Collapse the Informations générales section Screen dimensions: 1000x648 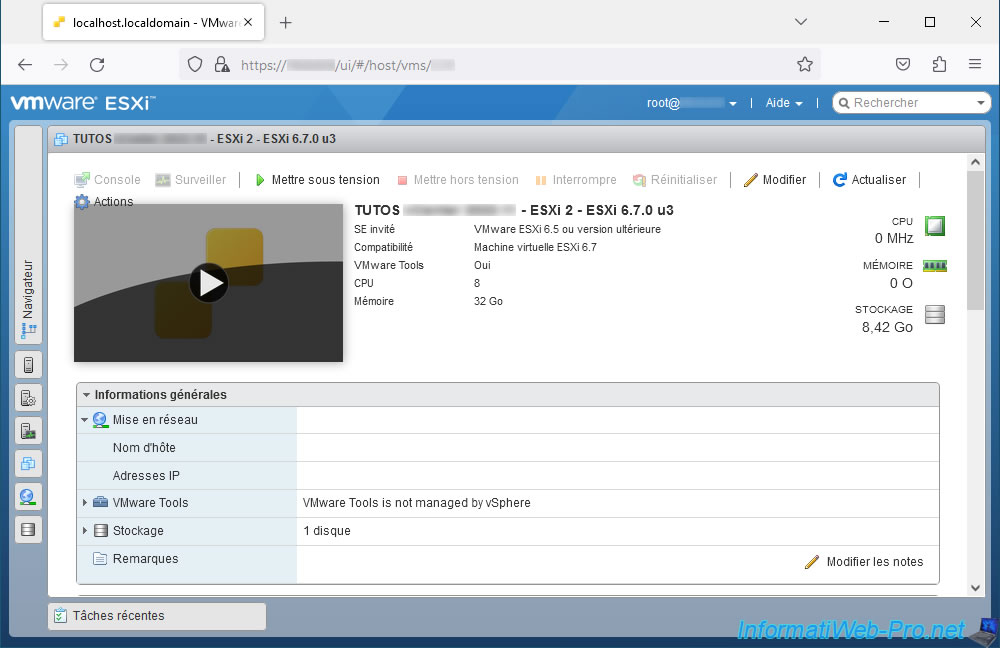click(x=87, y=395)
